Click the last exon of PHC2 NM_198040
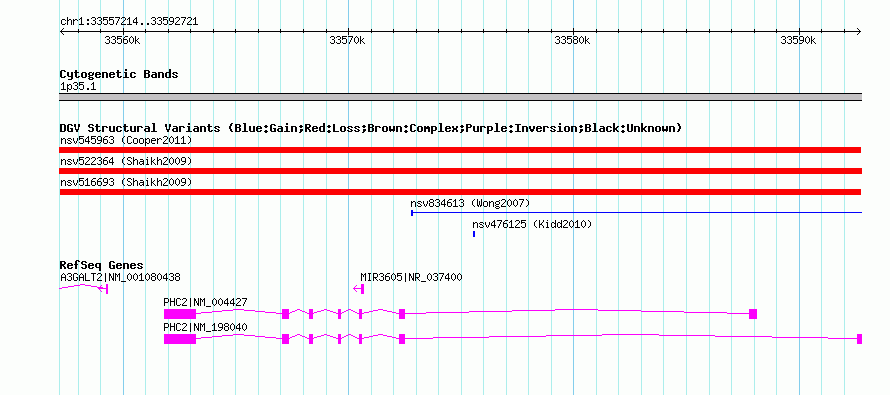The height and width of the screenshot is (395, 890). [859, 339]
